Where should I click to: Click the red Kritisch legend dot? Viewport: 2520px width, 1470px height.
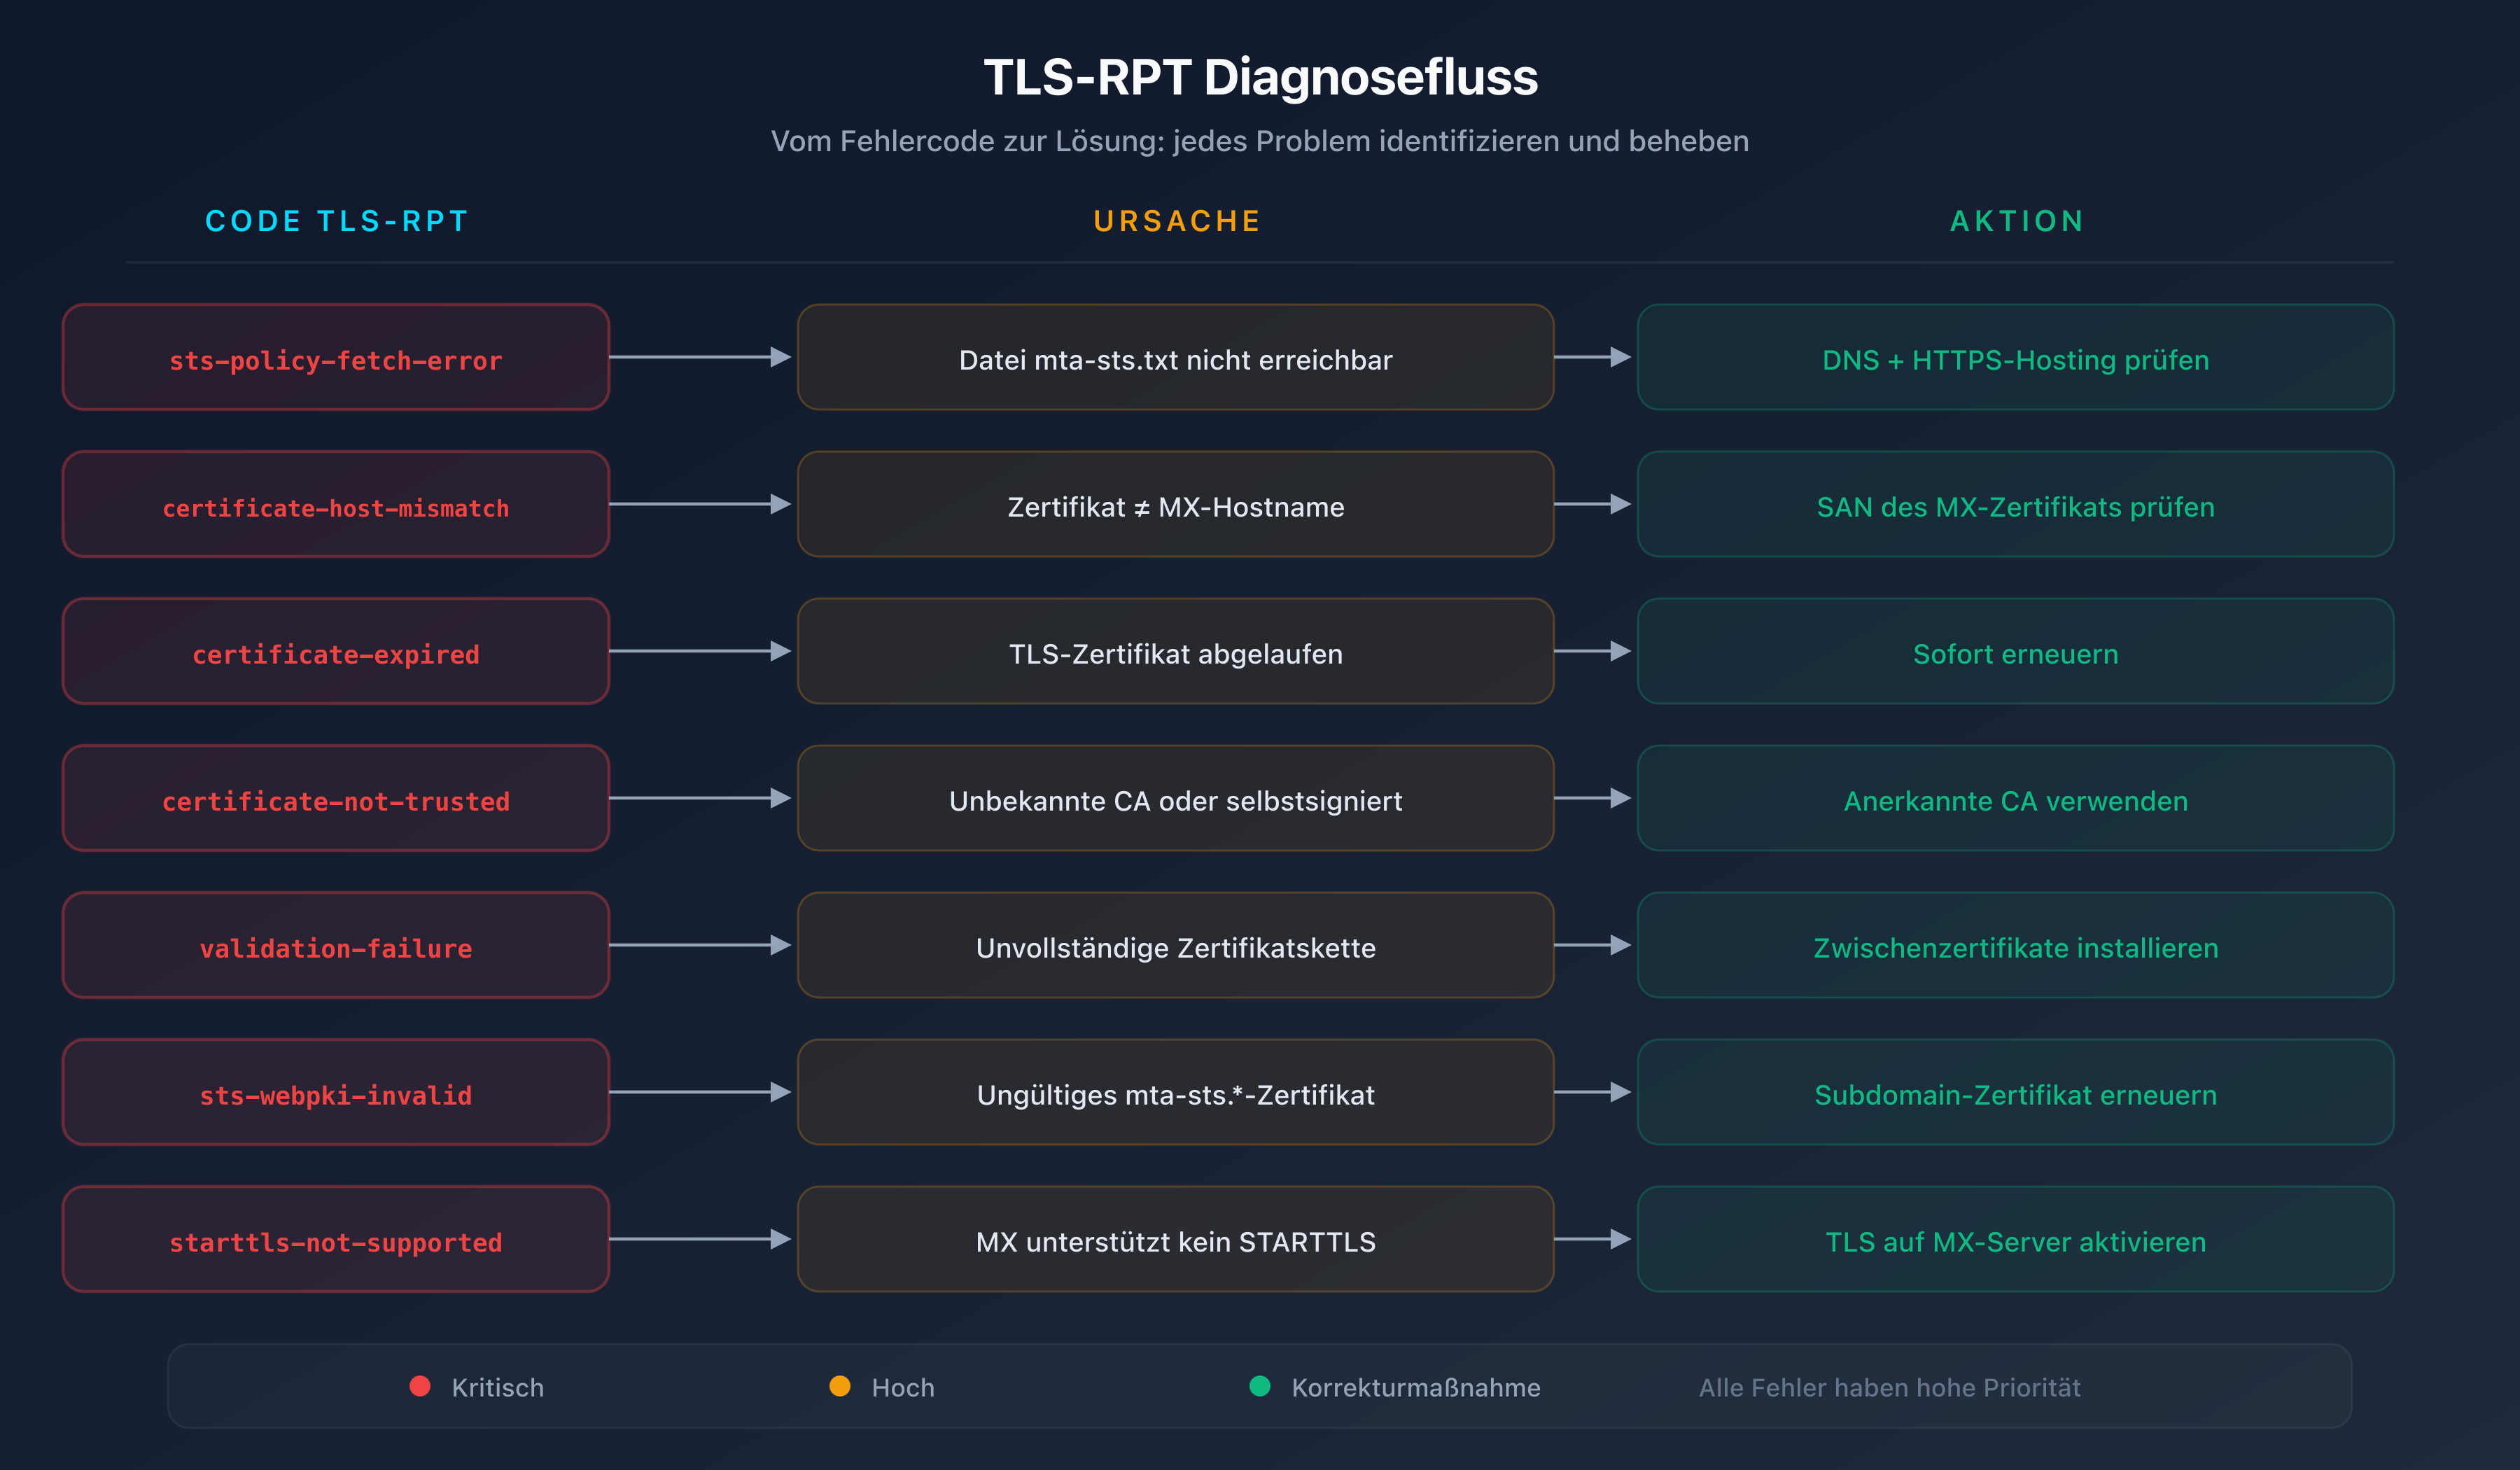coord(420,1387)
